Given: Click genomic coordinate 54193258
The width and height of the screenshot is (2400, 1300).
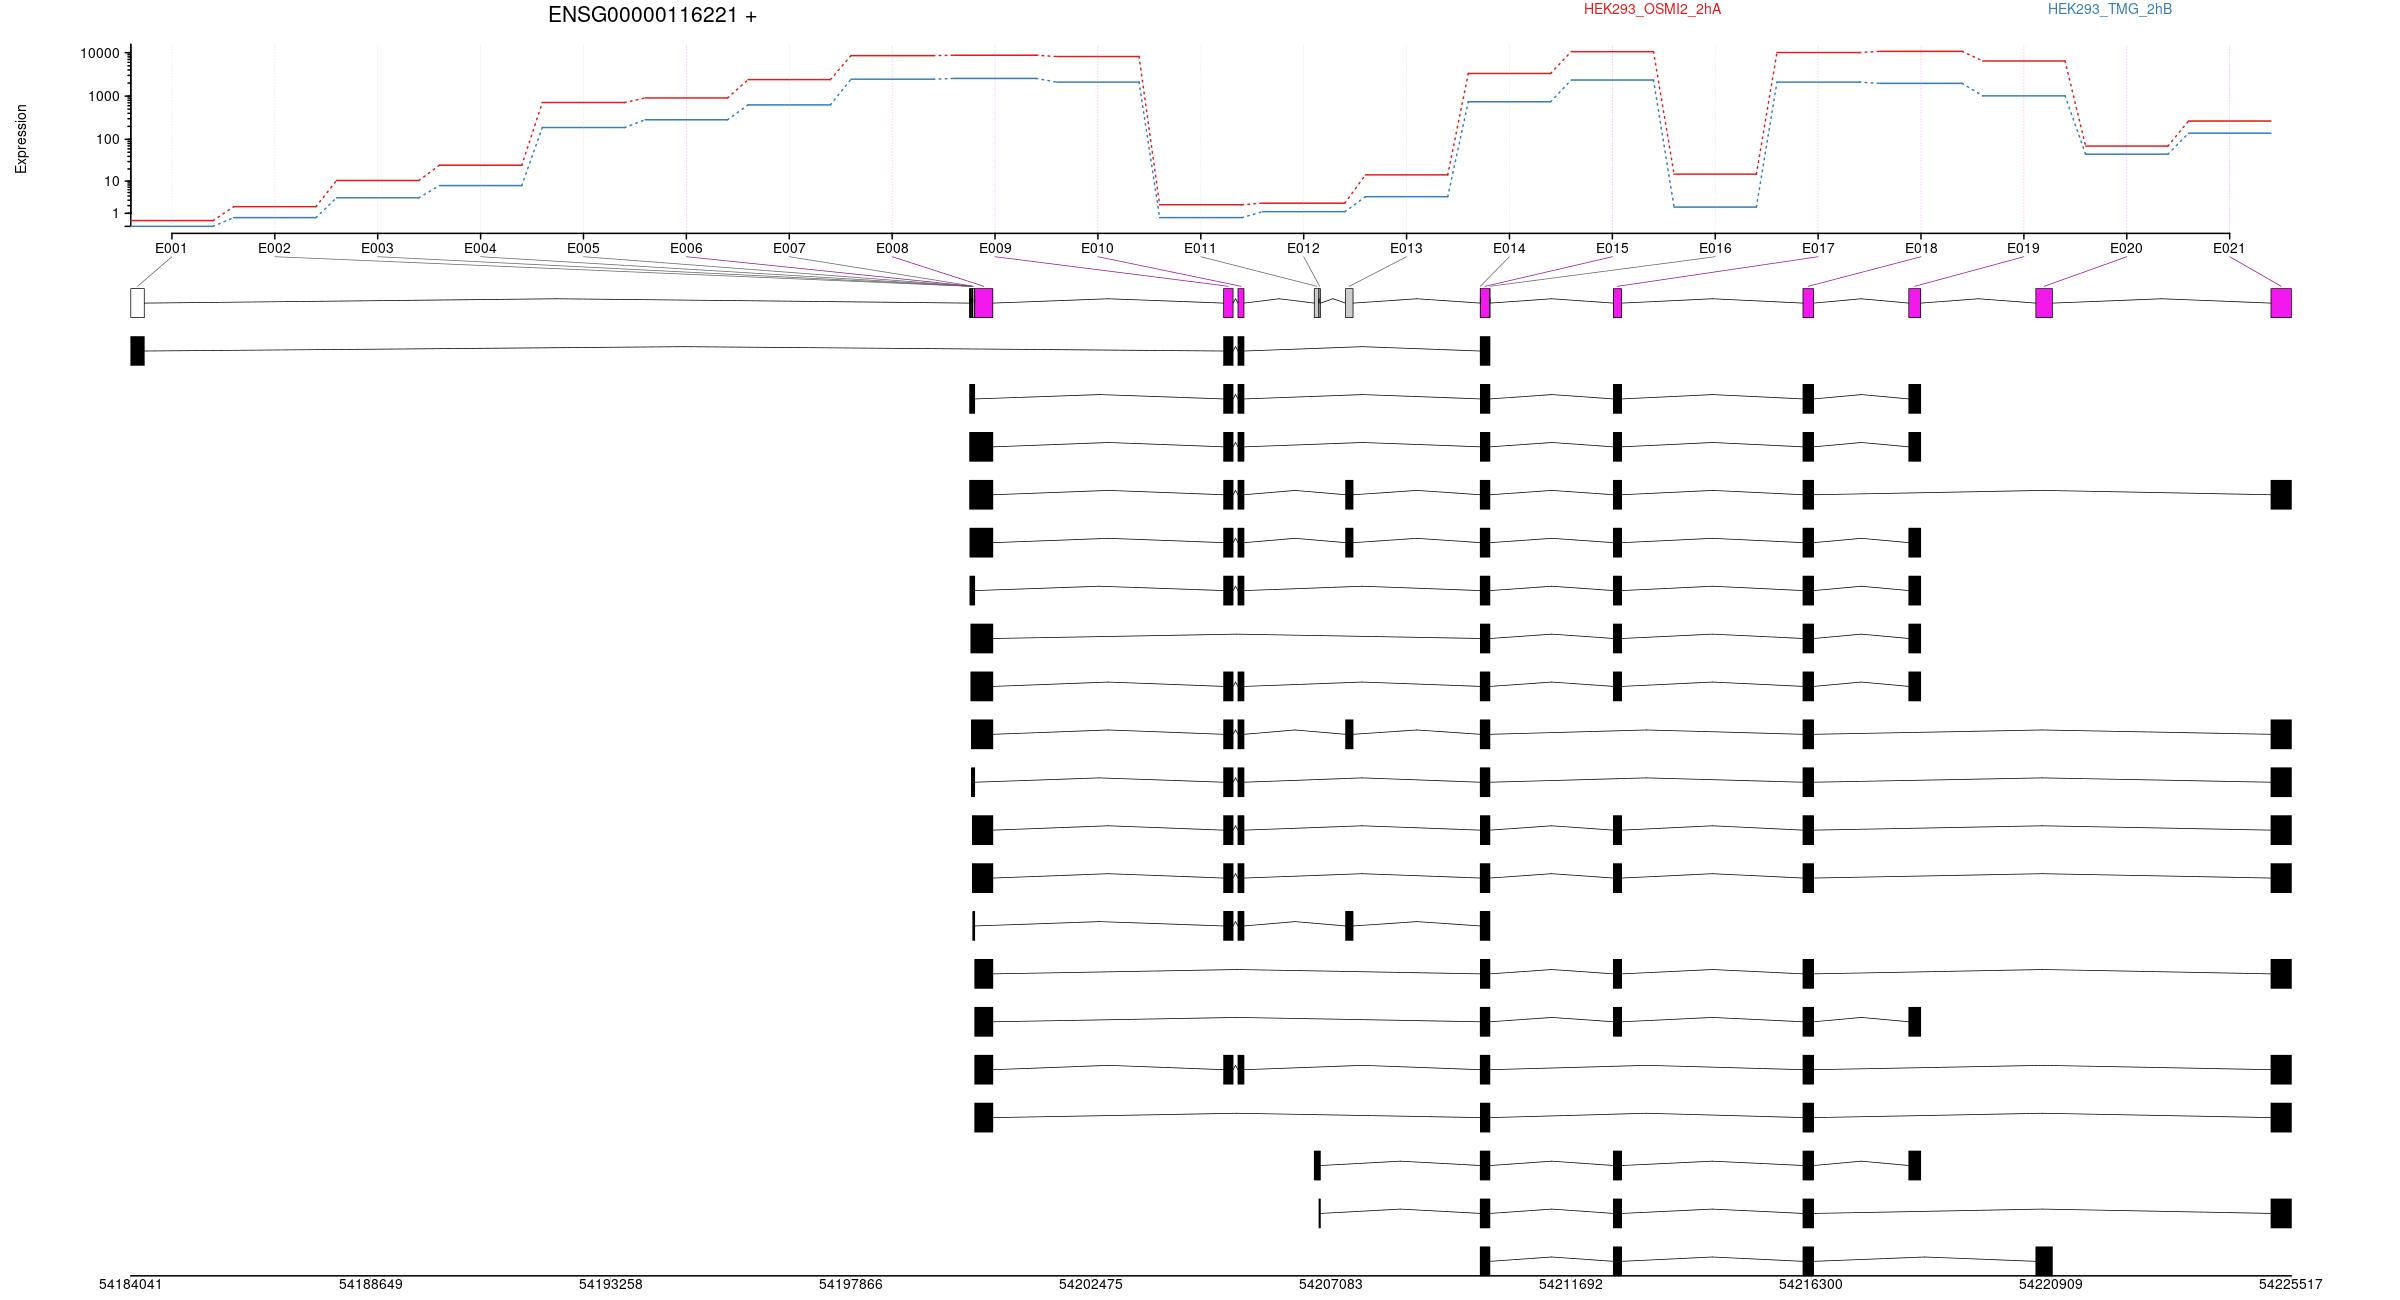Looking at the screenshot, I should (610, 1284).
